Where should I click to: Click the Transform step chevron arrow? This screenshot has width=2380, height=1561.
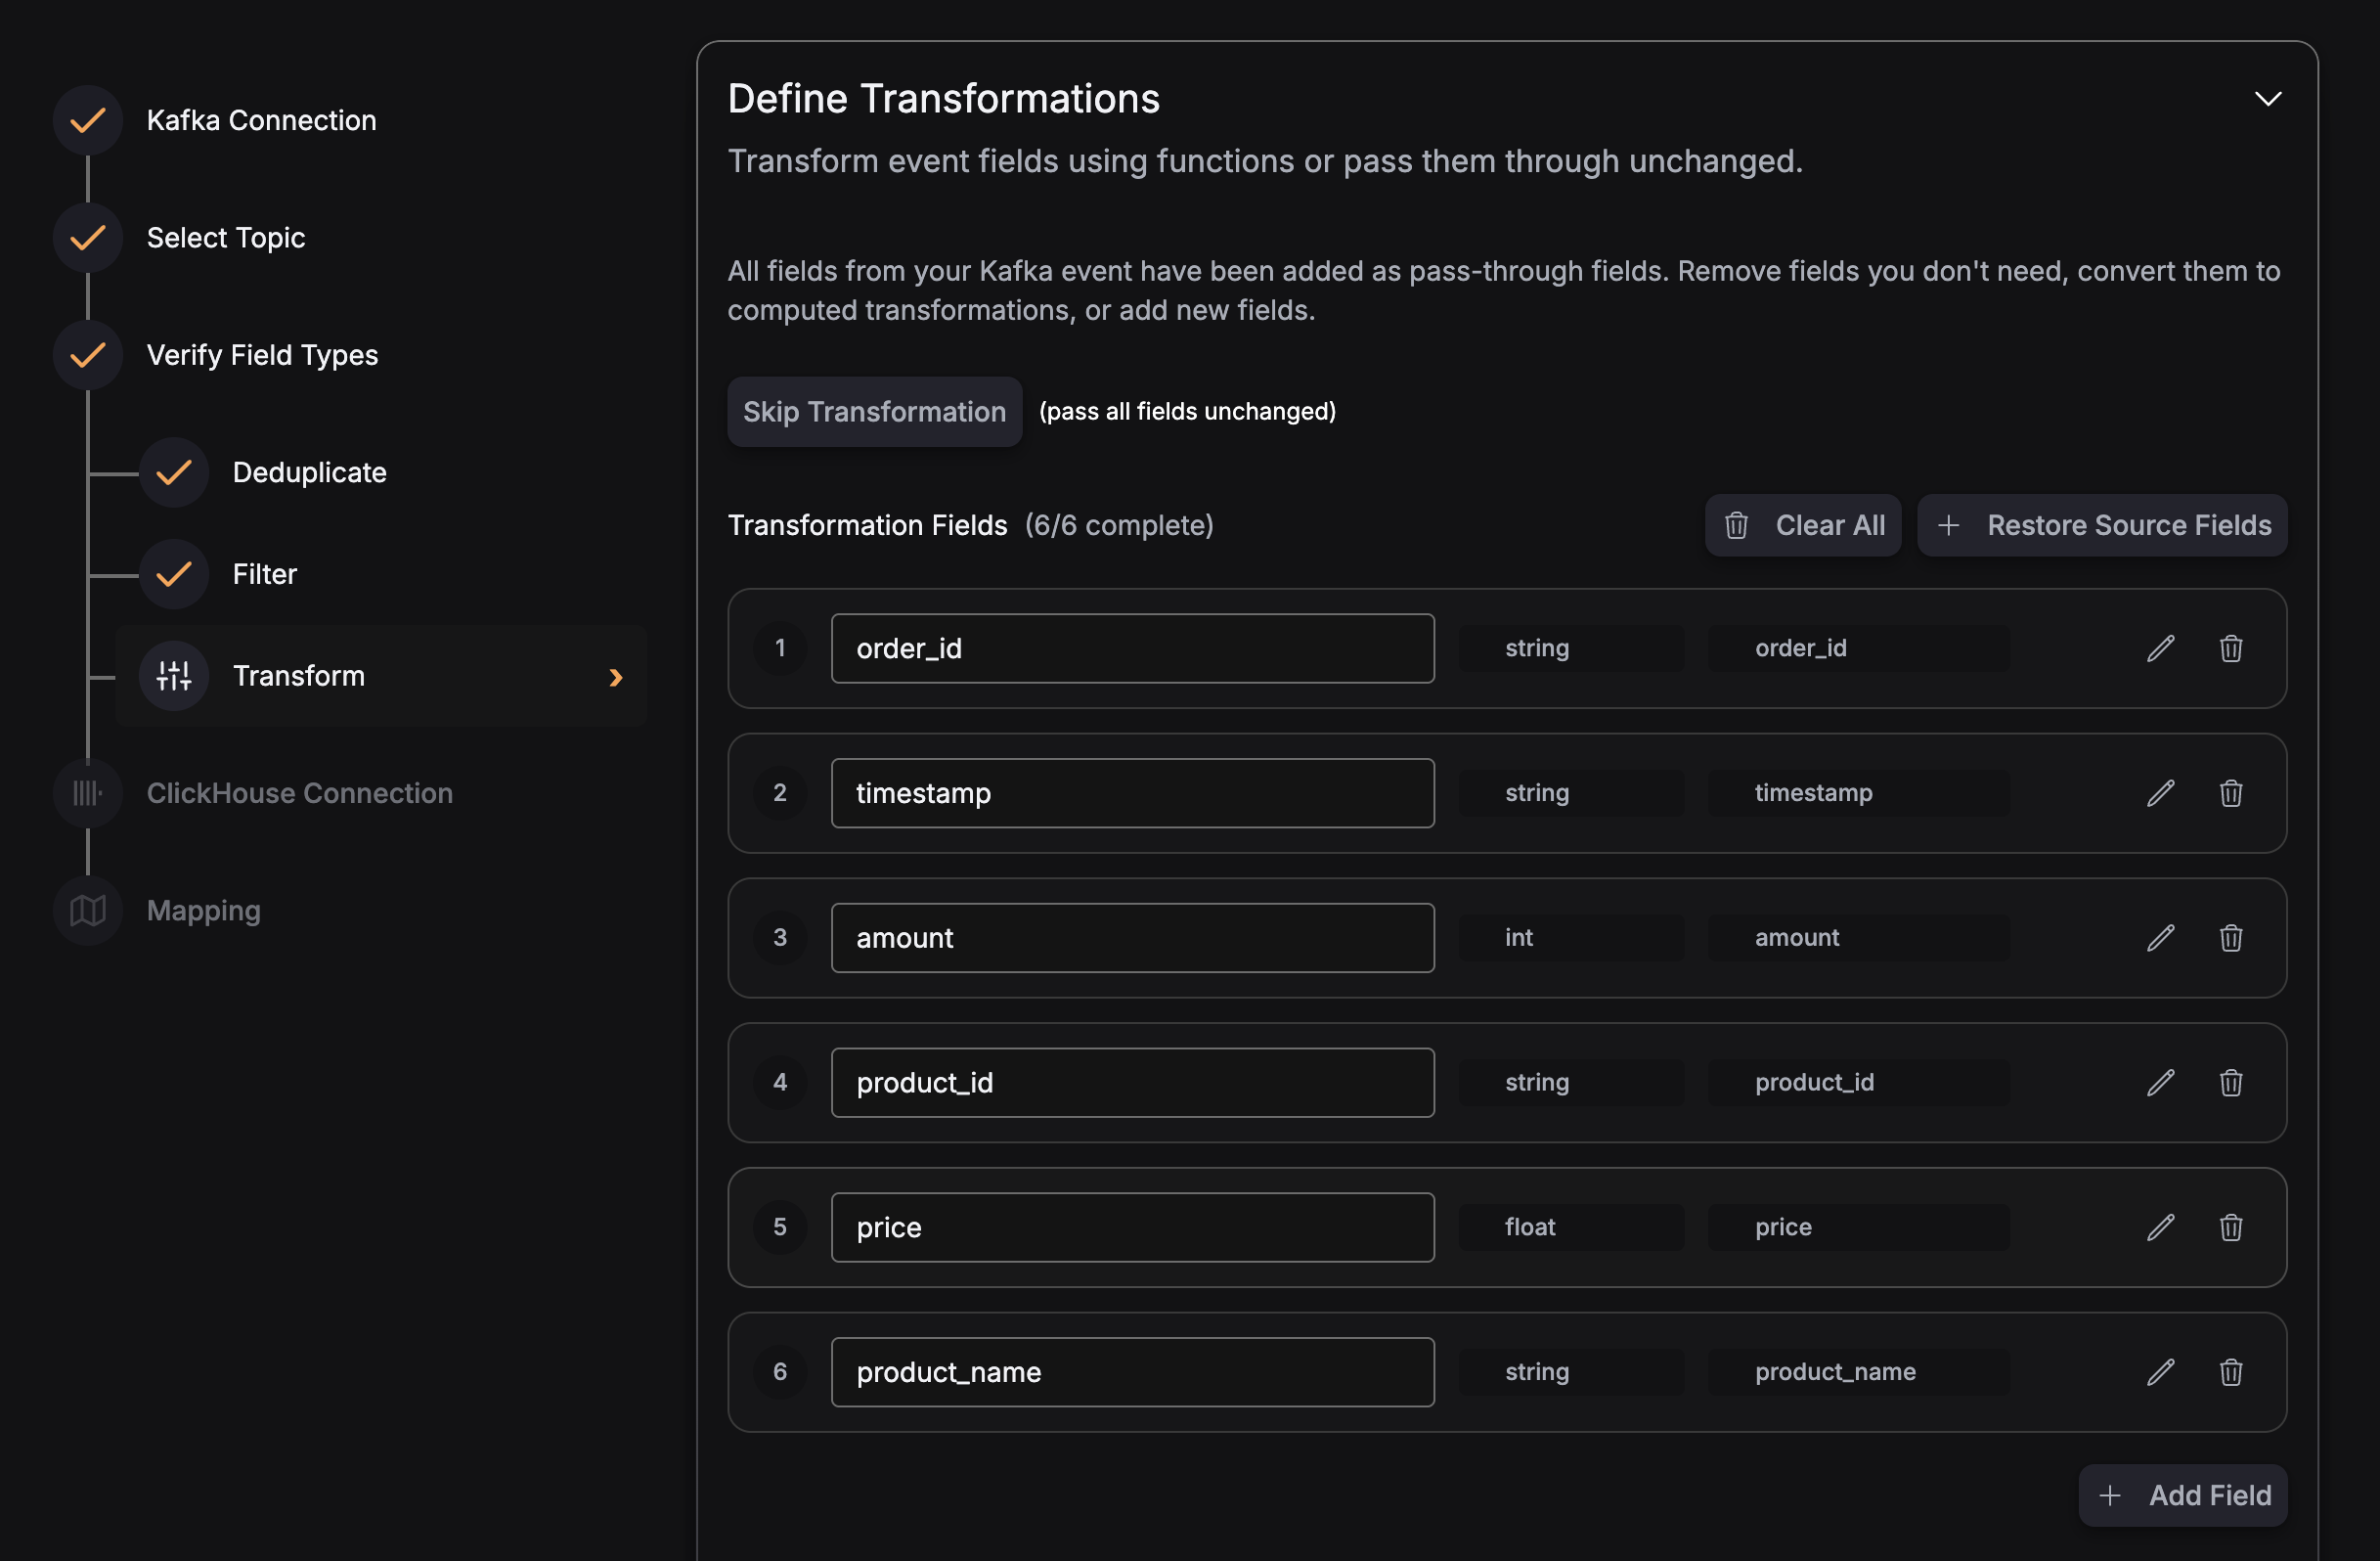coord(616,677)
